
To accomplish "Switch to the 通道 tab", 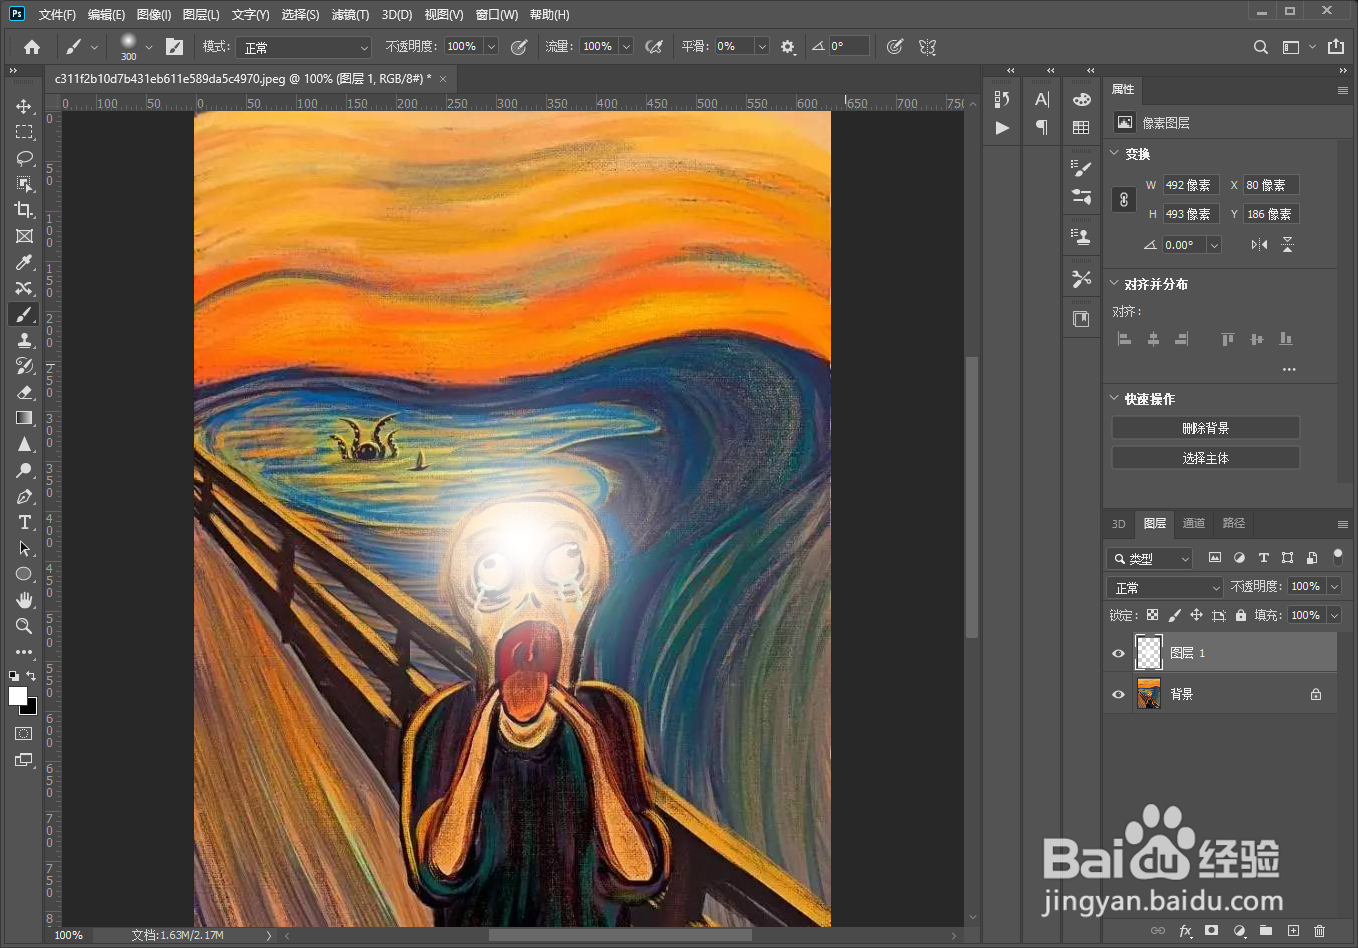I will coord(1194,523).
